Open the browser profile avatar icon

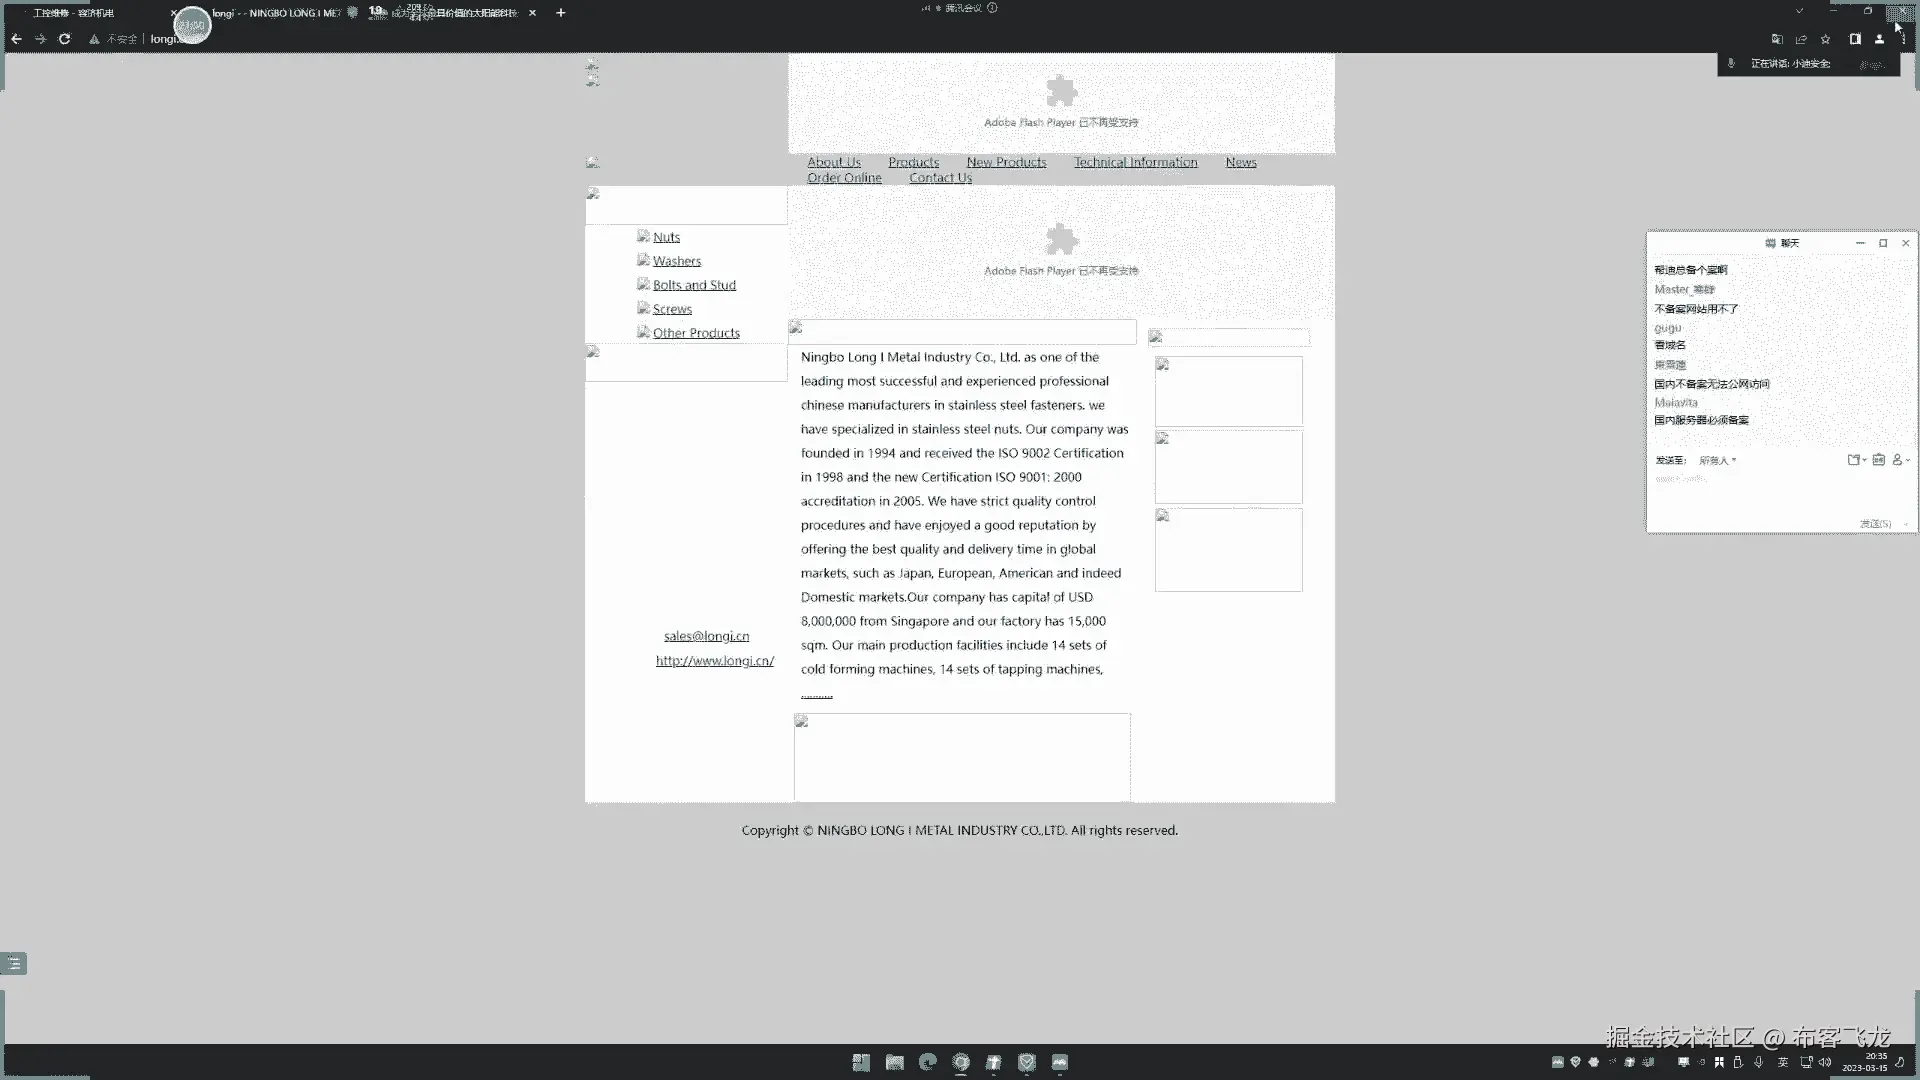coord(1879,39)
